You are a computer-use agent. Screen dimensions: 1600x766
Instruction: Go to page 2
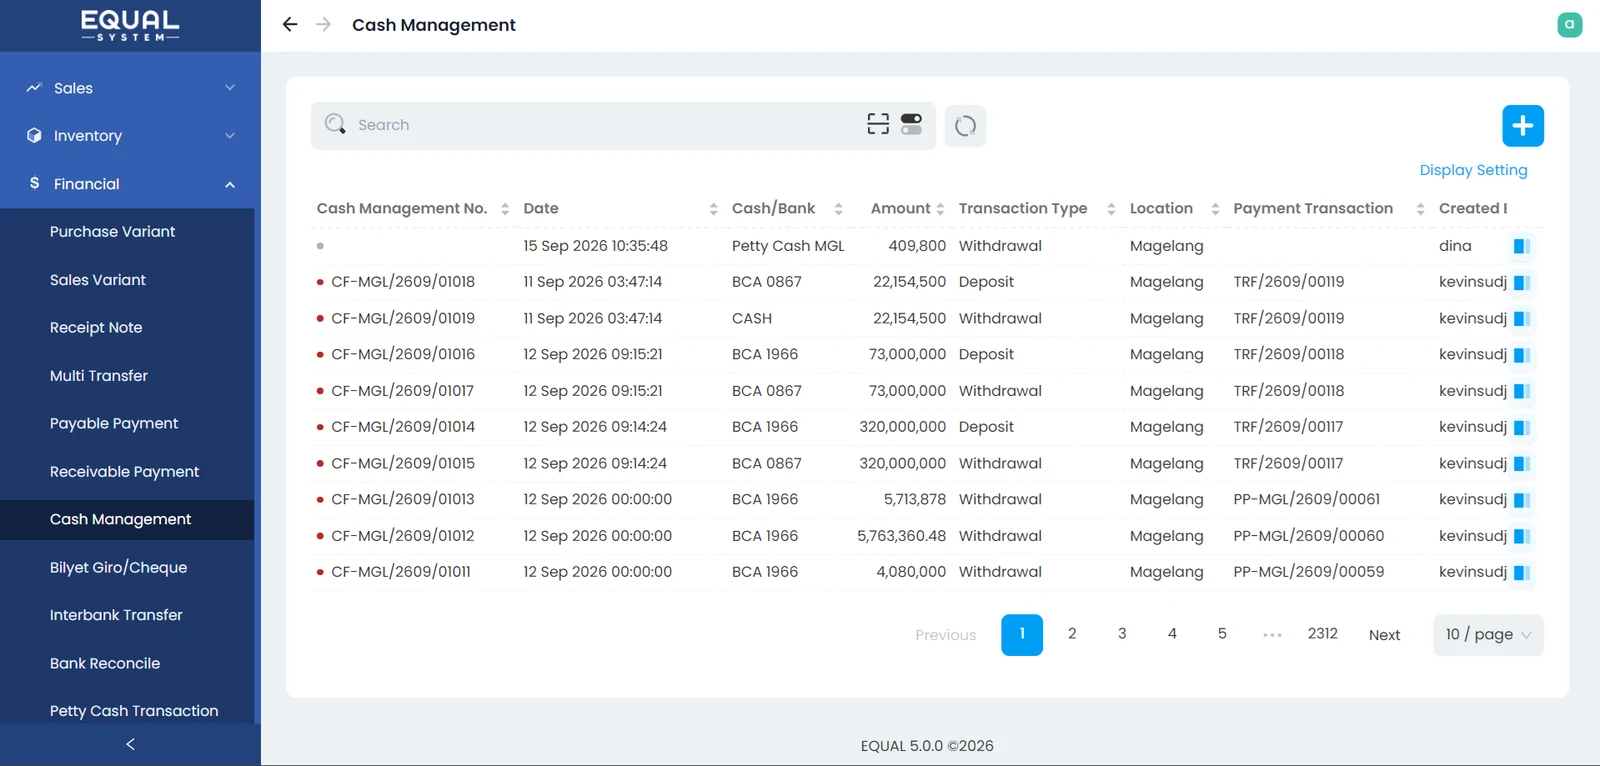tap(1072, 634)
